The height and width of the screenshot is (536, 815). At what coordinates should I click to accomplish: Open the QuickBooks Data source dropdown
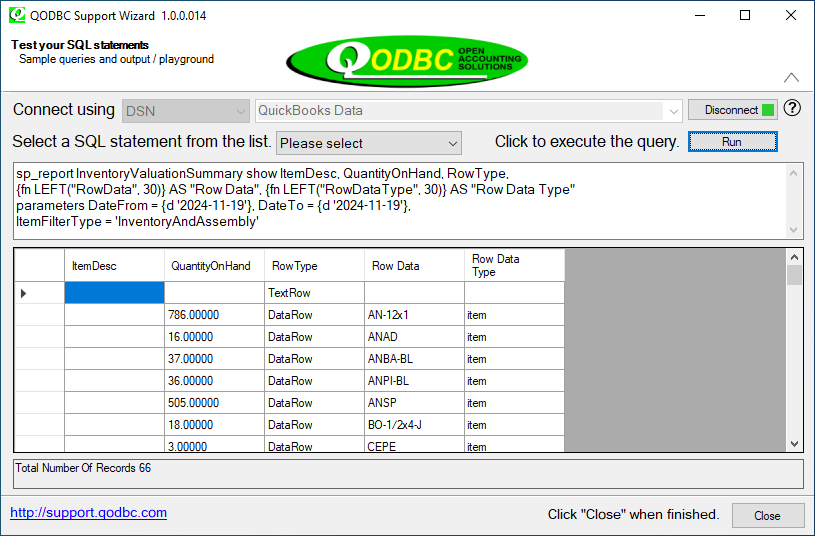pyautogui.click(x=468, y=111)
